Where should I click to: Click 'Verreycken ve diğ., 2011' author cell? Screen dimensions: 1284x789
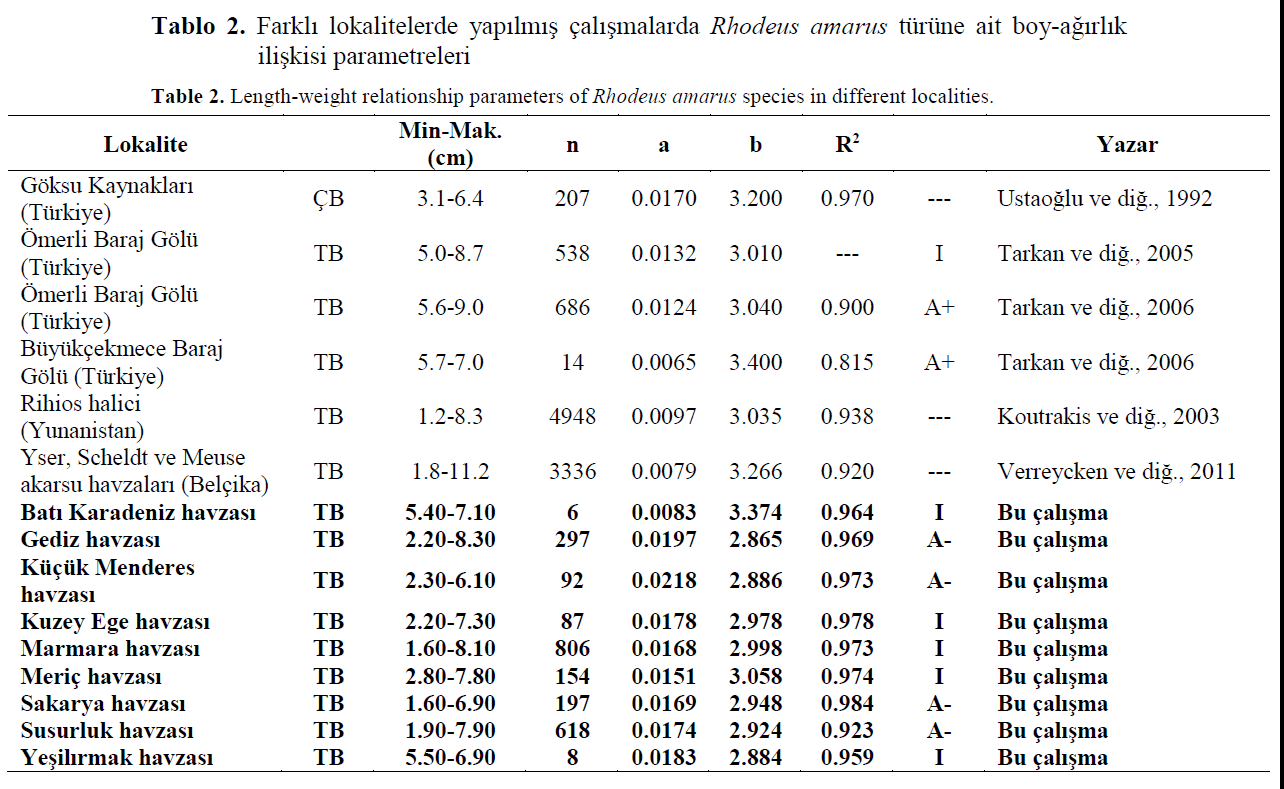(1117, 471)
